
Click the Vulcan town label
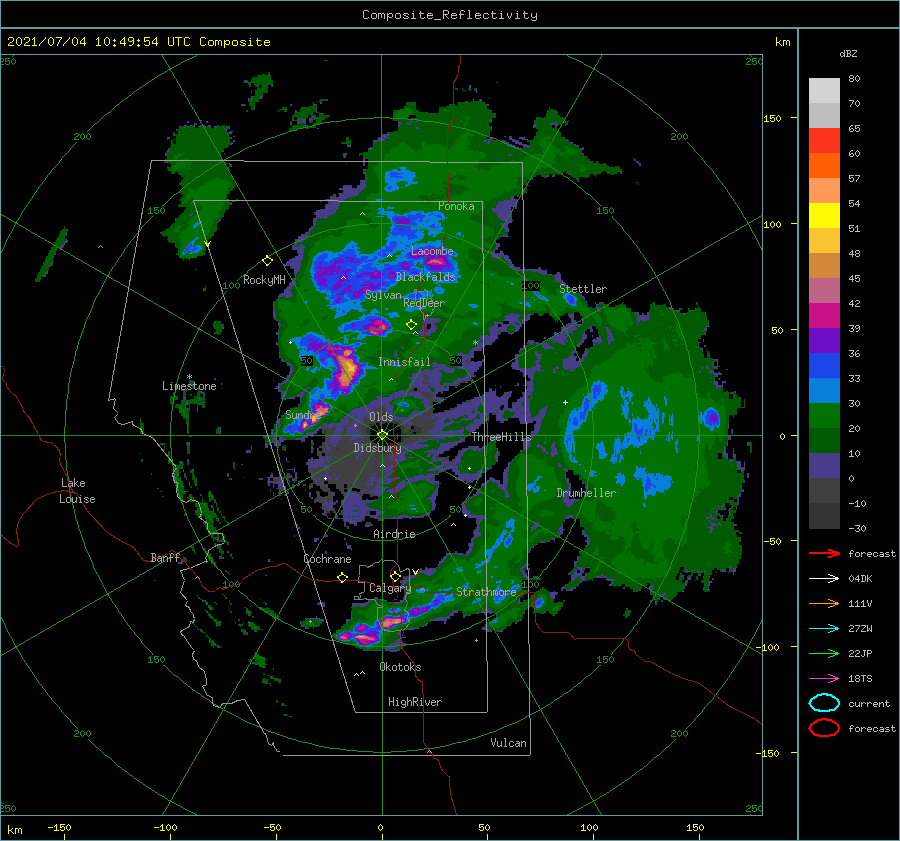[x=509, y=743]
